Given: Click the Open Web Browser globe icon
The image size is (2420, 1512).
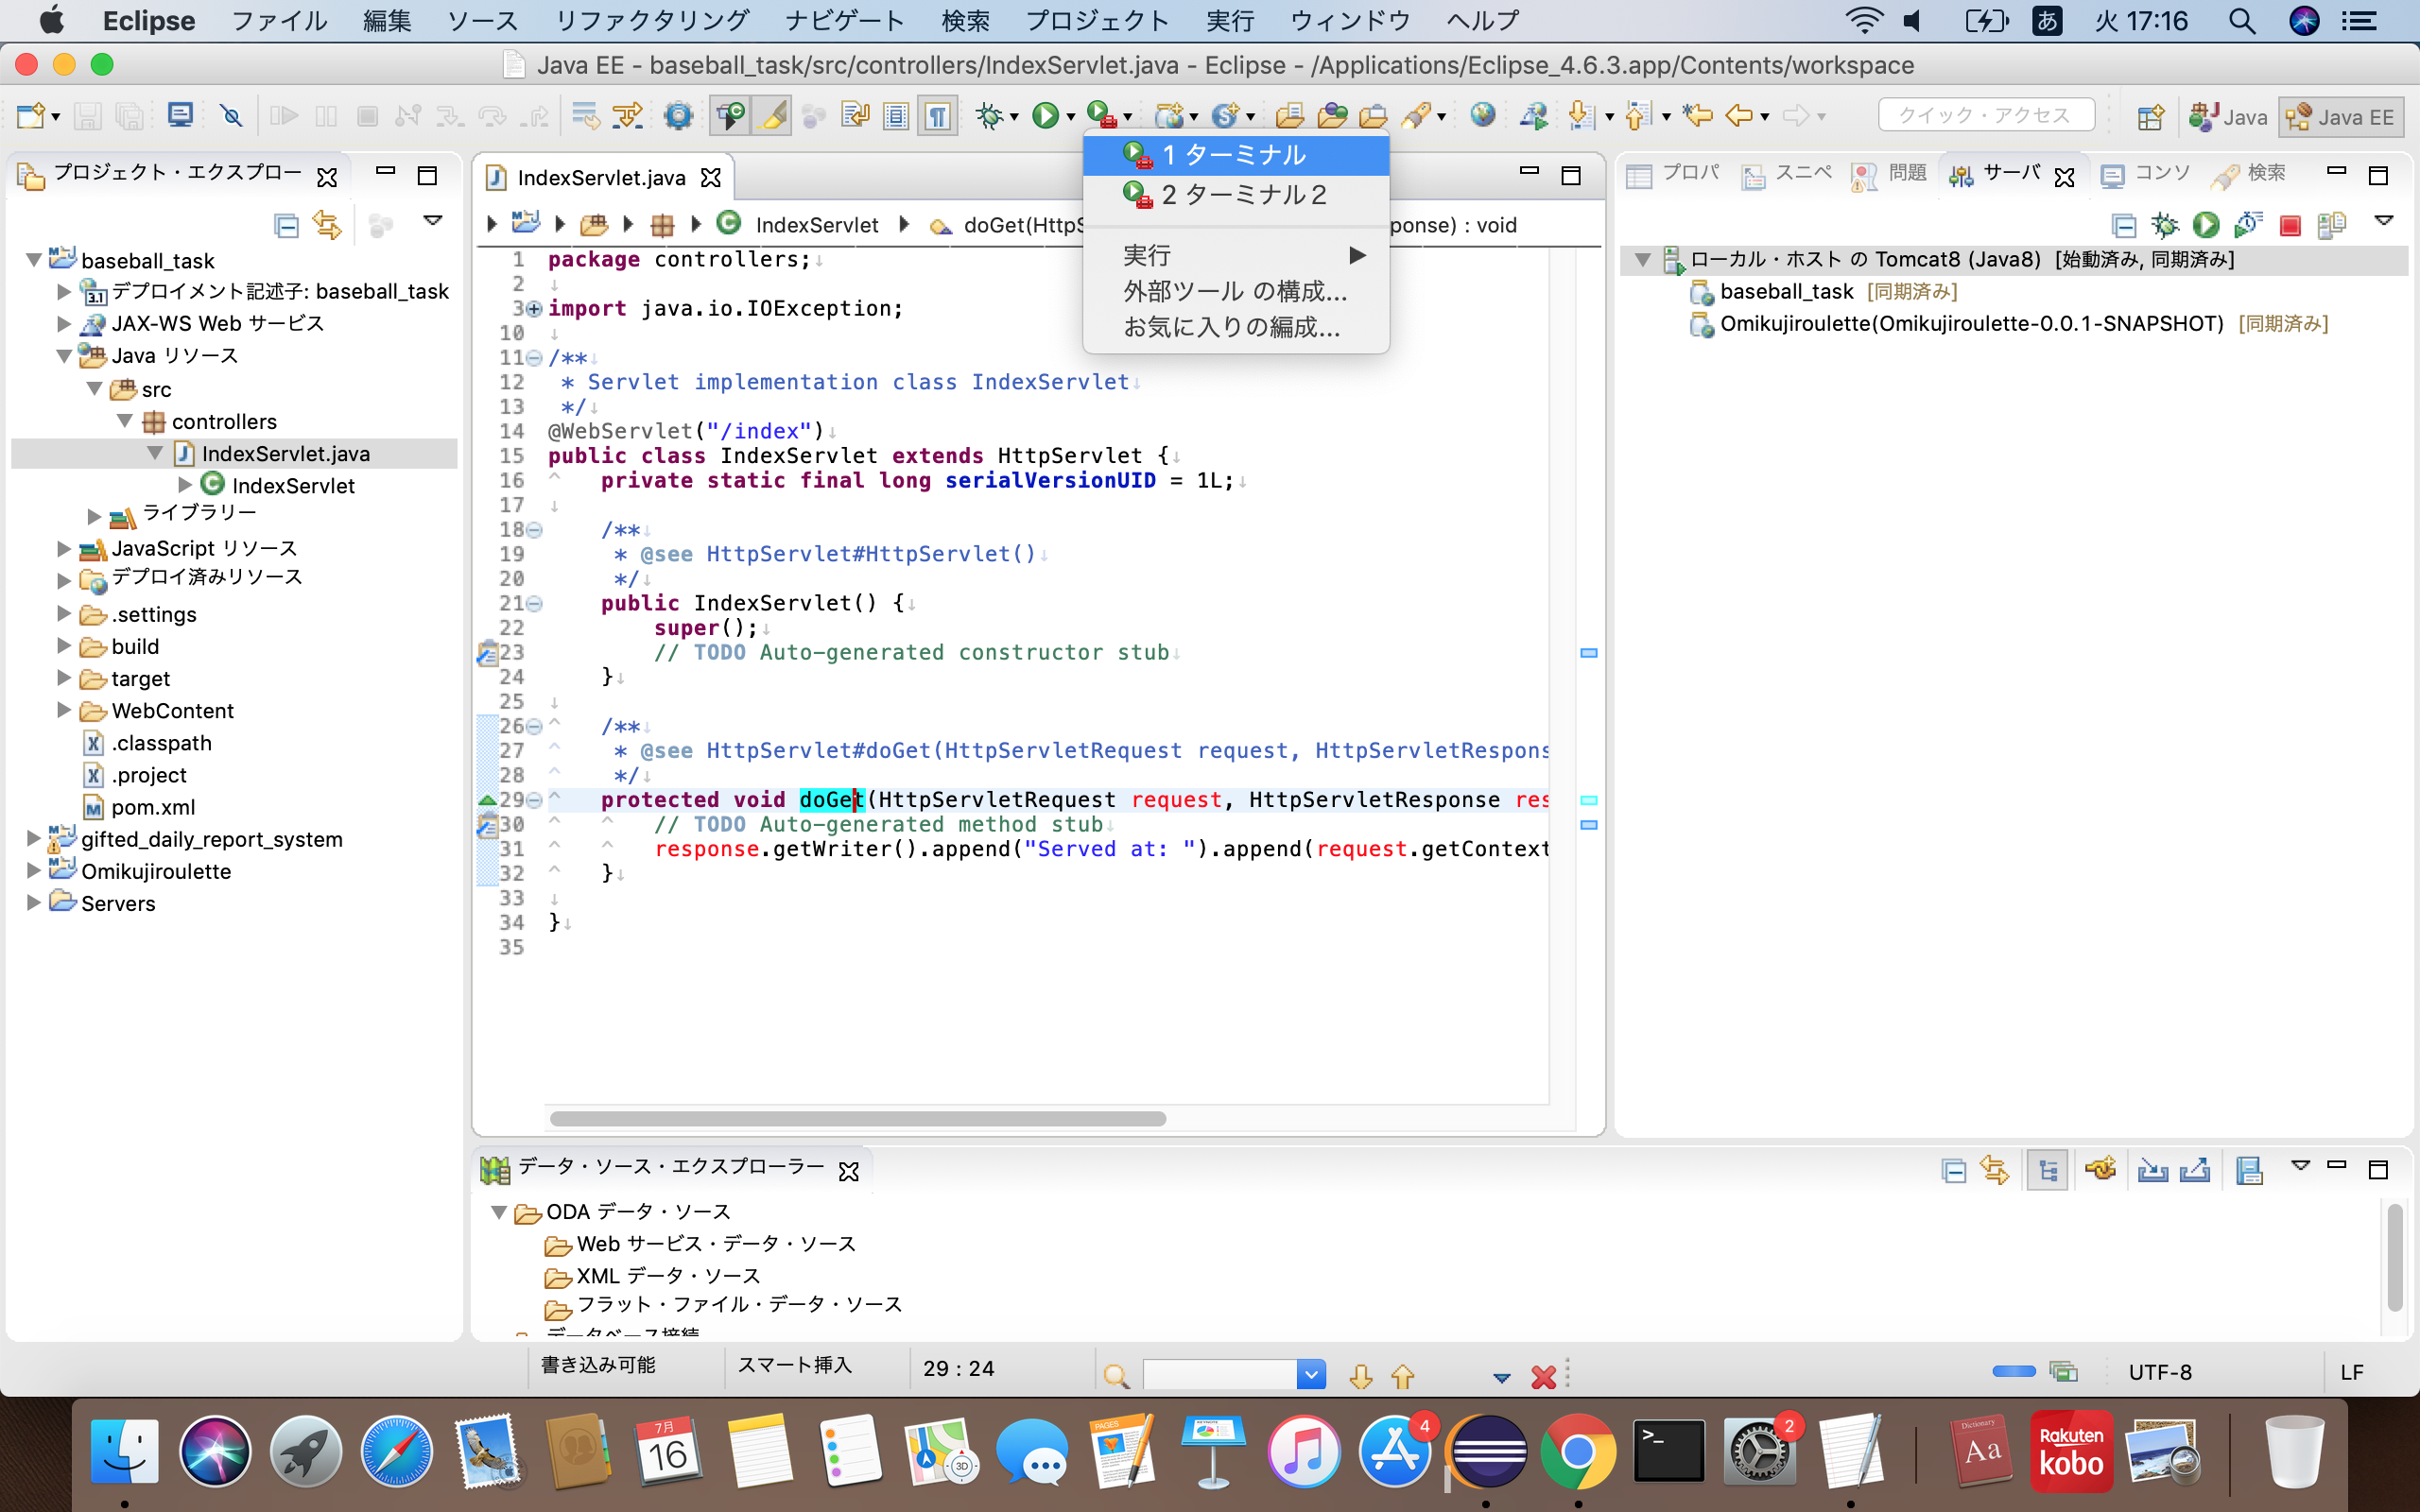Looking at the screenshot, I should click(1483, 116).
